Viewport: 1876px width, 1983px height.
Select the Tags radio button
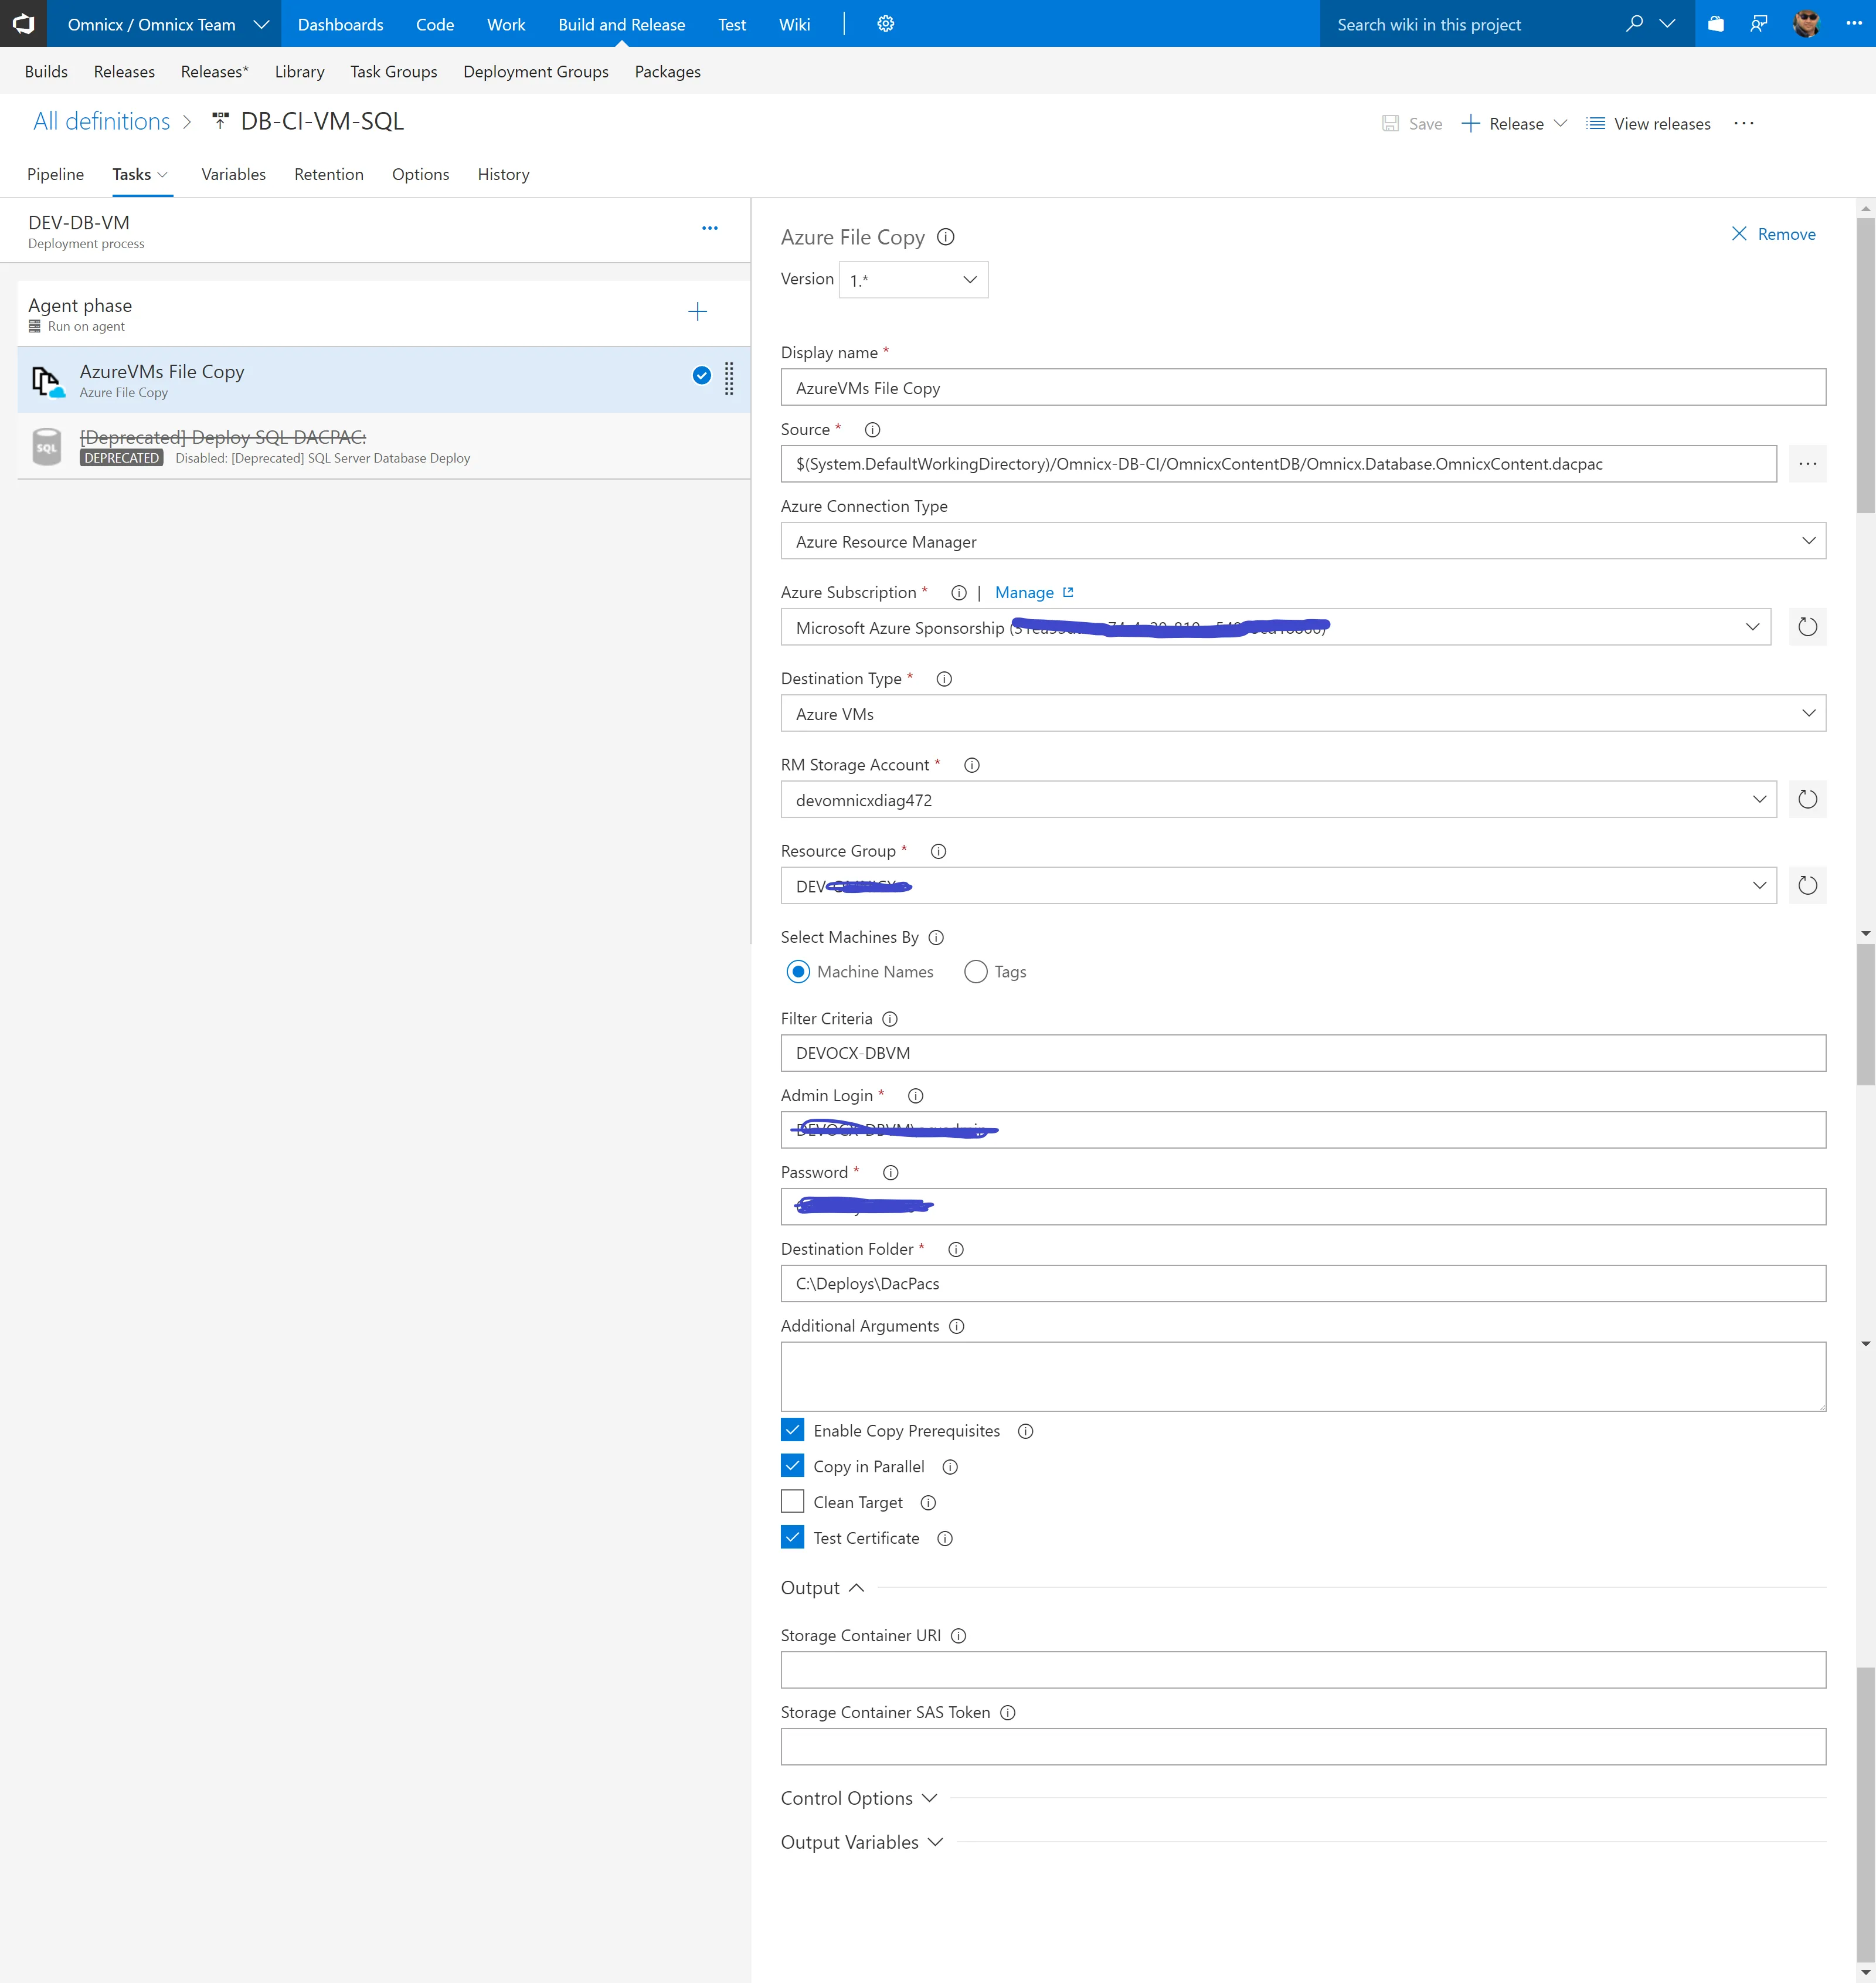(975, 972)
